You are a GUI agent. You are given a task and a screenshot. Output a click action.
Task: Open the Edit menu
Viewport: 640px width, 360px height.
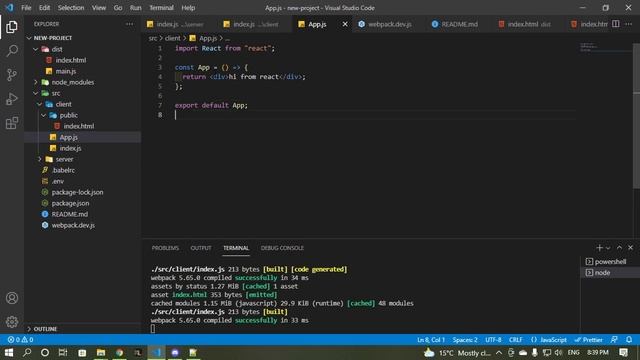pos(44,8)
